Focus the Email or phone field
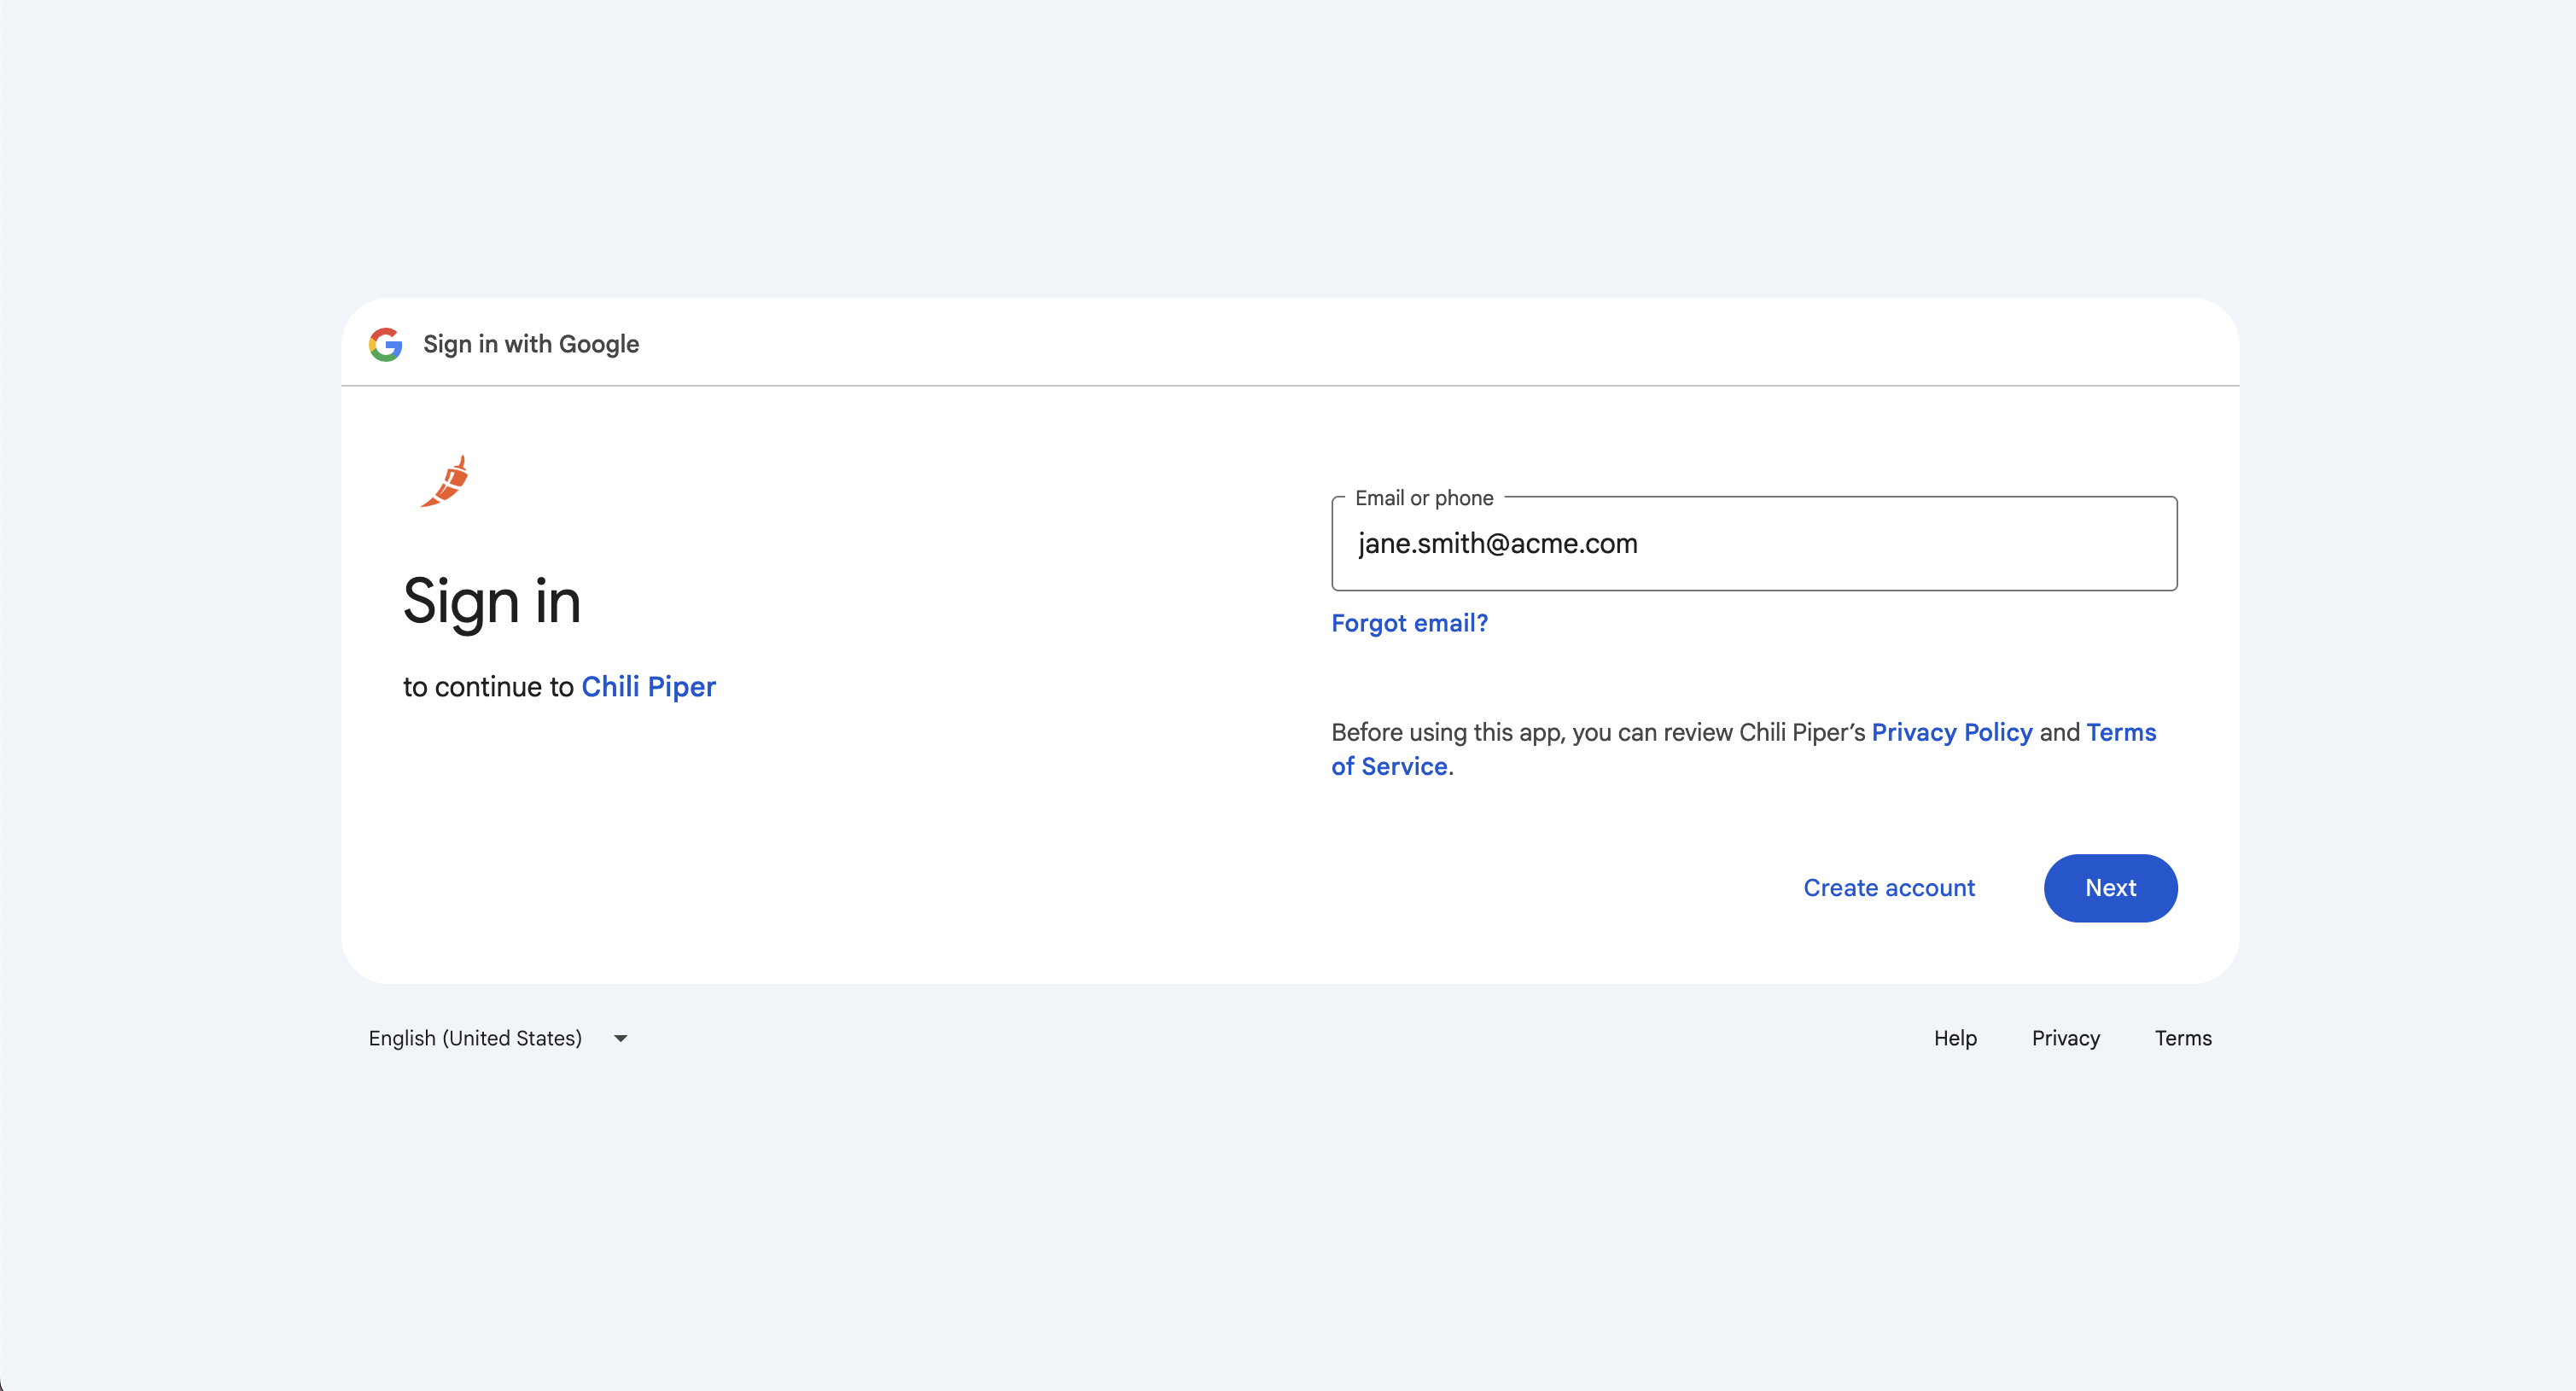This screenshot has height=1391, width=2576. pyautogui.click(x=1754, y=543)
